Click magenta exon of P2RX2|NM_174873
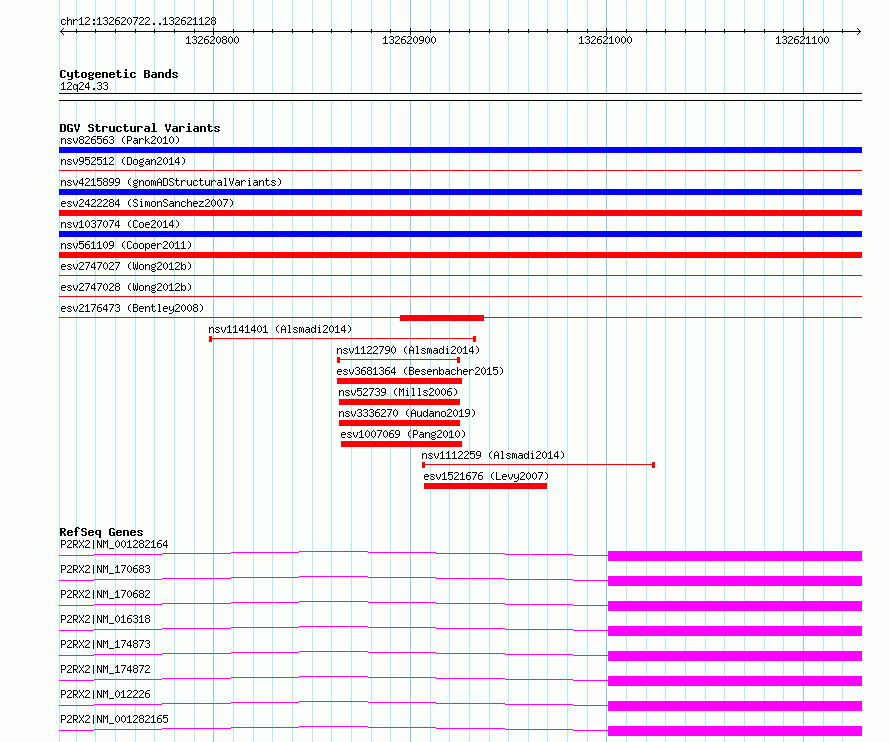Viewport: 890px width, 742px height. pos(735,656)
